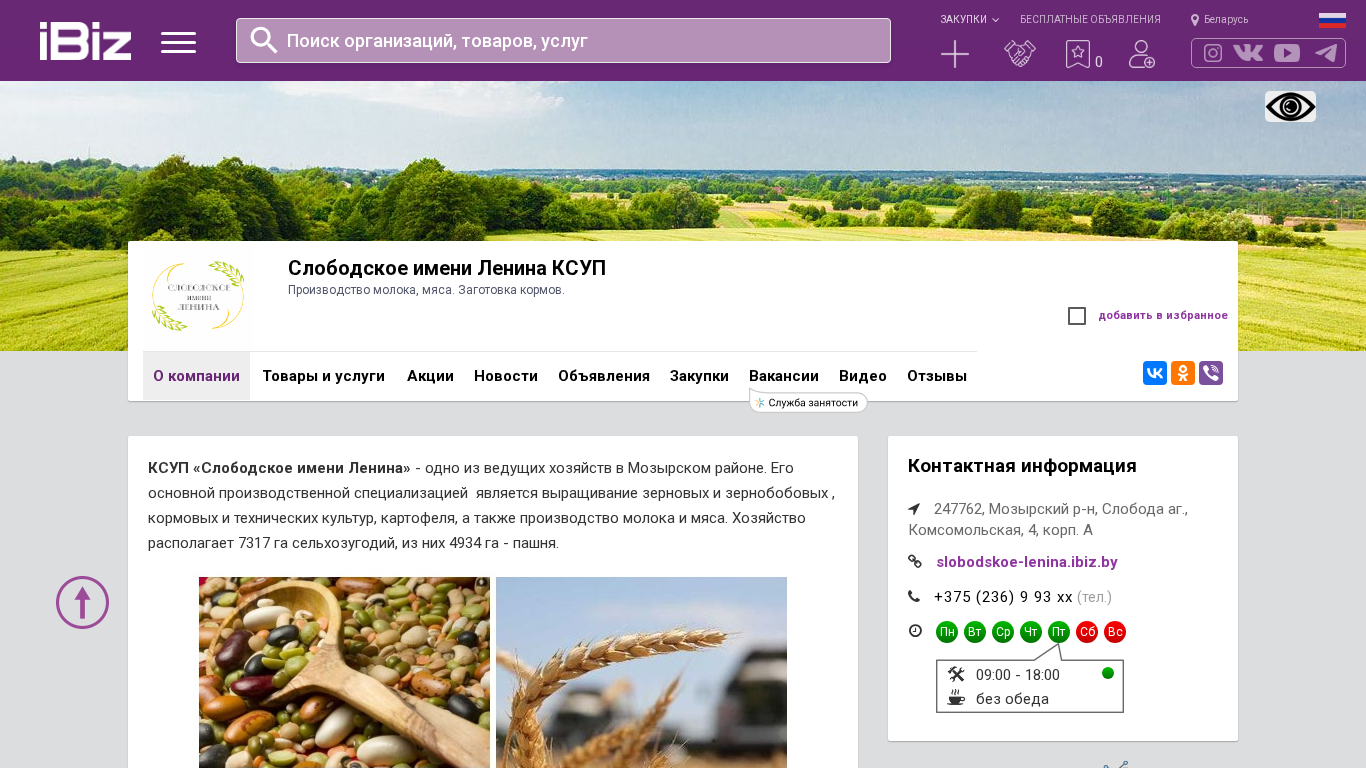
Task: Click the Контактная информация heading
Action: tap(1022, 466)
